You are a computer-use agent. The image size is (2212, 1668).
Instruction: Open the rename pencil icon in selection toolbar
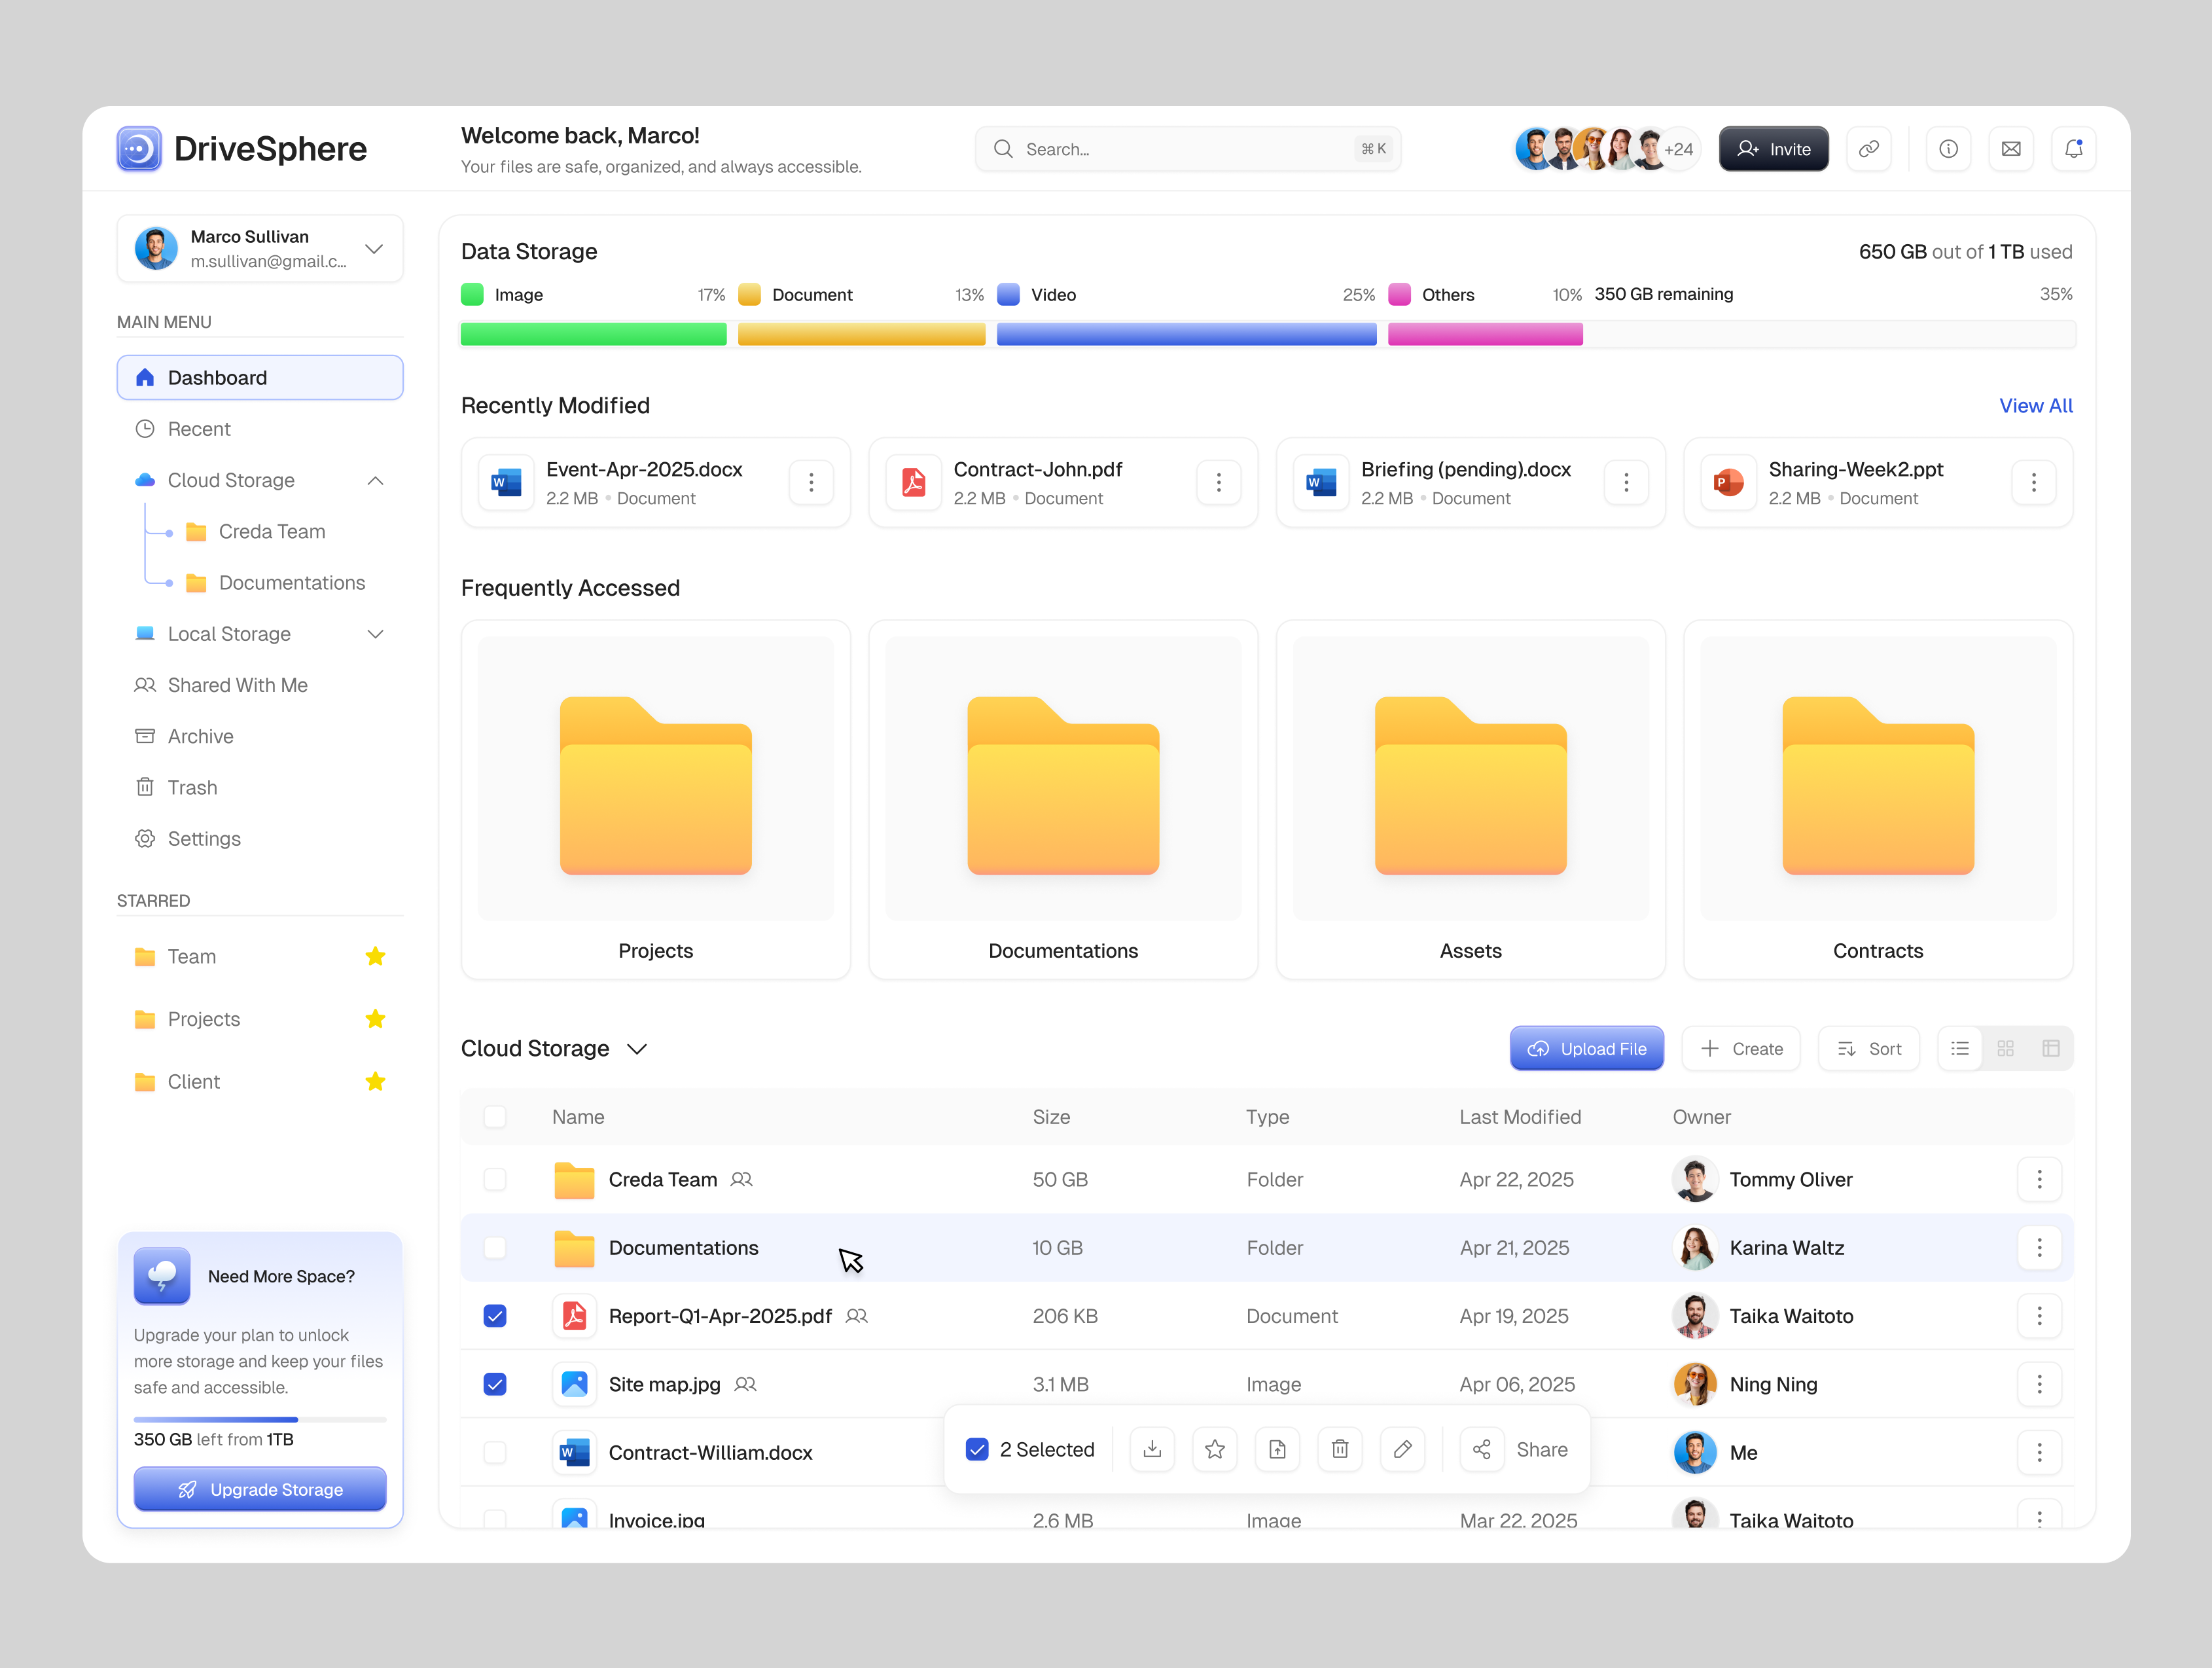tap(1402, 1449)
